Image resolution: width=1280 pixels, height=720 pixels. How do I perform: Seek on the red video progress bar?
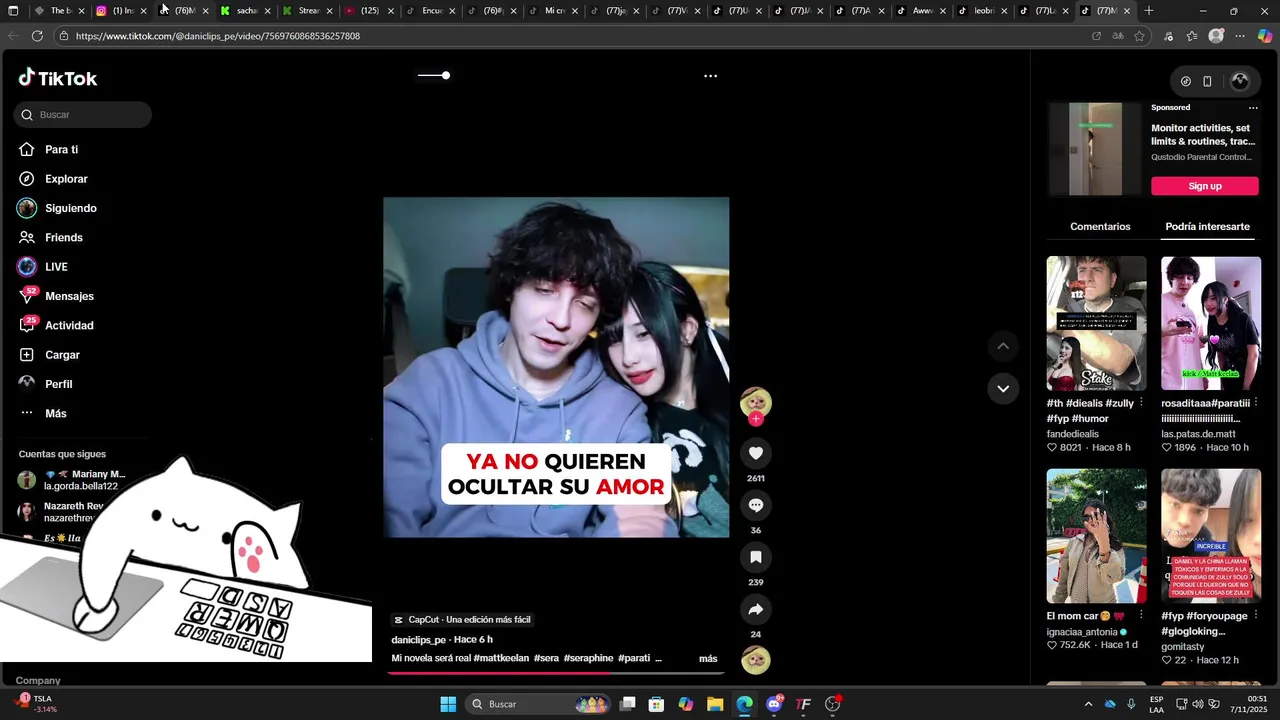pos(555,673)
